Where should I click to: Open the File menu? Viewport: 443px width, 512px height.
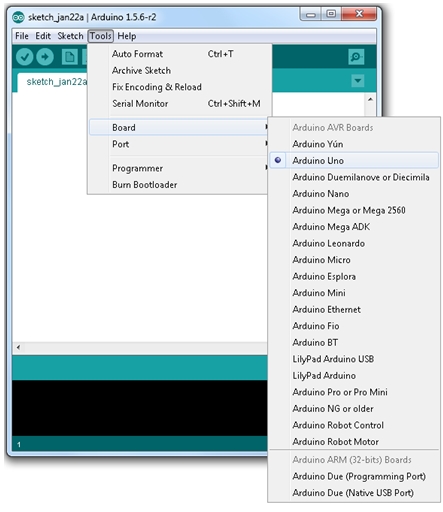point(22,36)
